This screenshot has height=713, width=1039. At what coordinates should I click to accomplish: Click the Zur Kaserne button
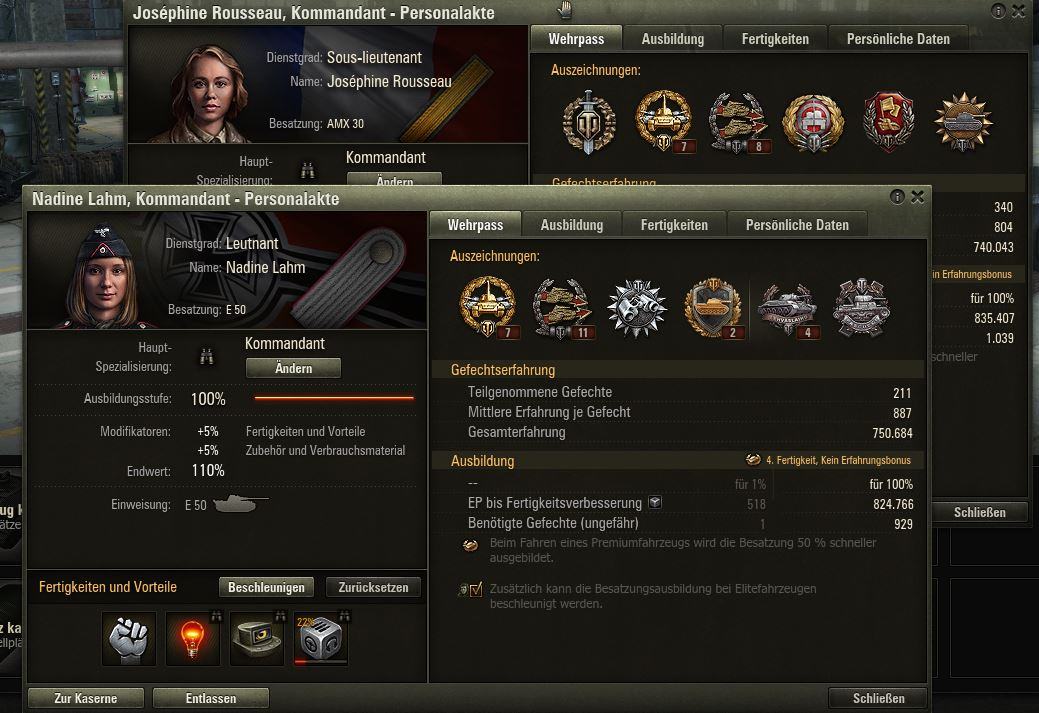click(x=85, y=698)
